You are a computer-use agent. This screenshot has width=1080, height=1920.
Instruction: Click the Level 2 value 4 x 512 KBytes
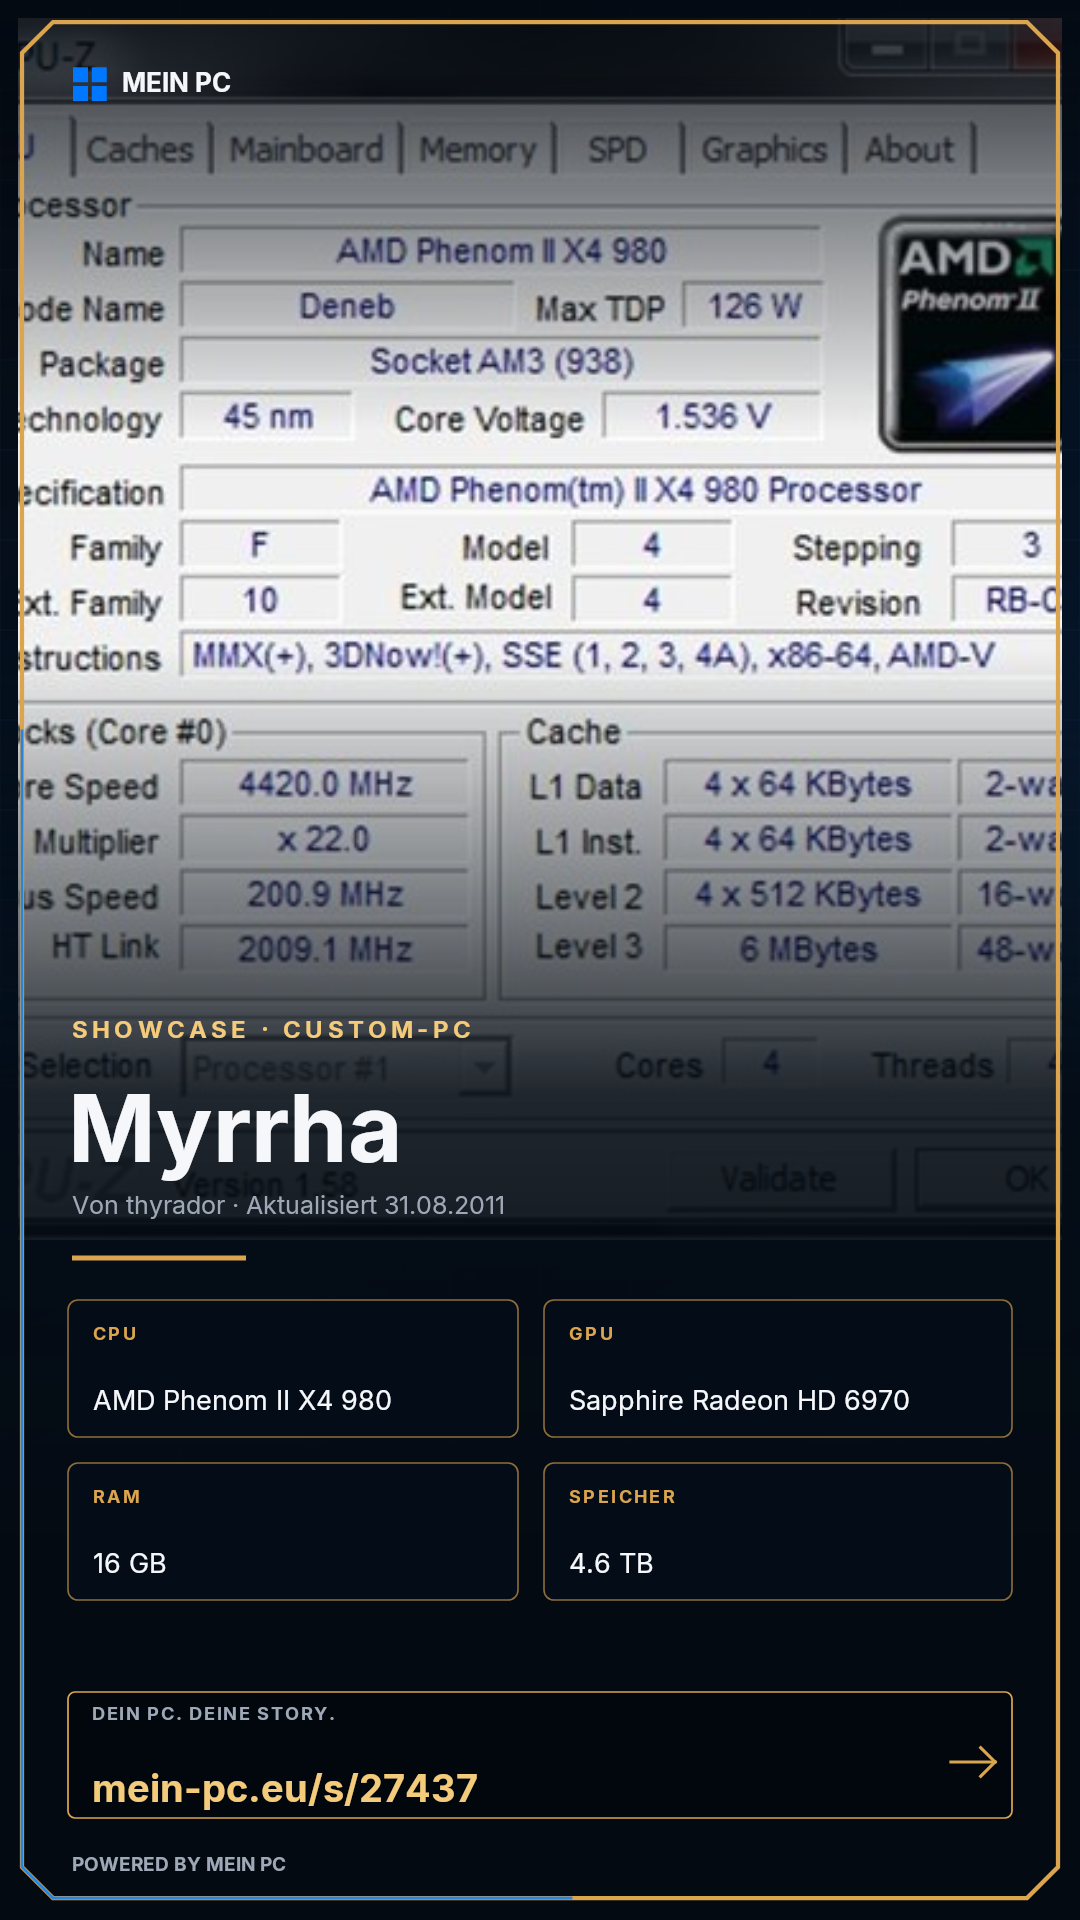tap(808, 894)
